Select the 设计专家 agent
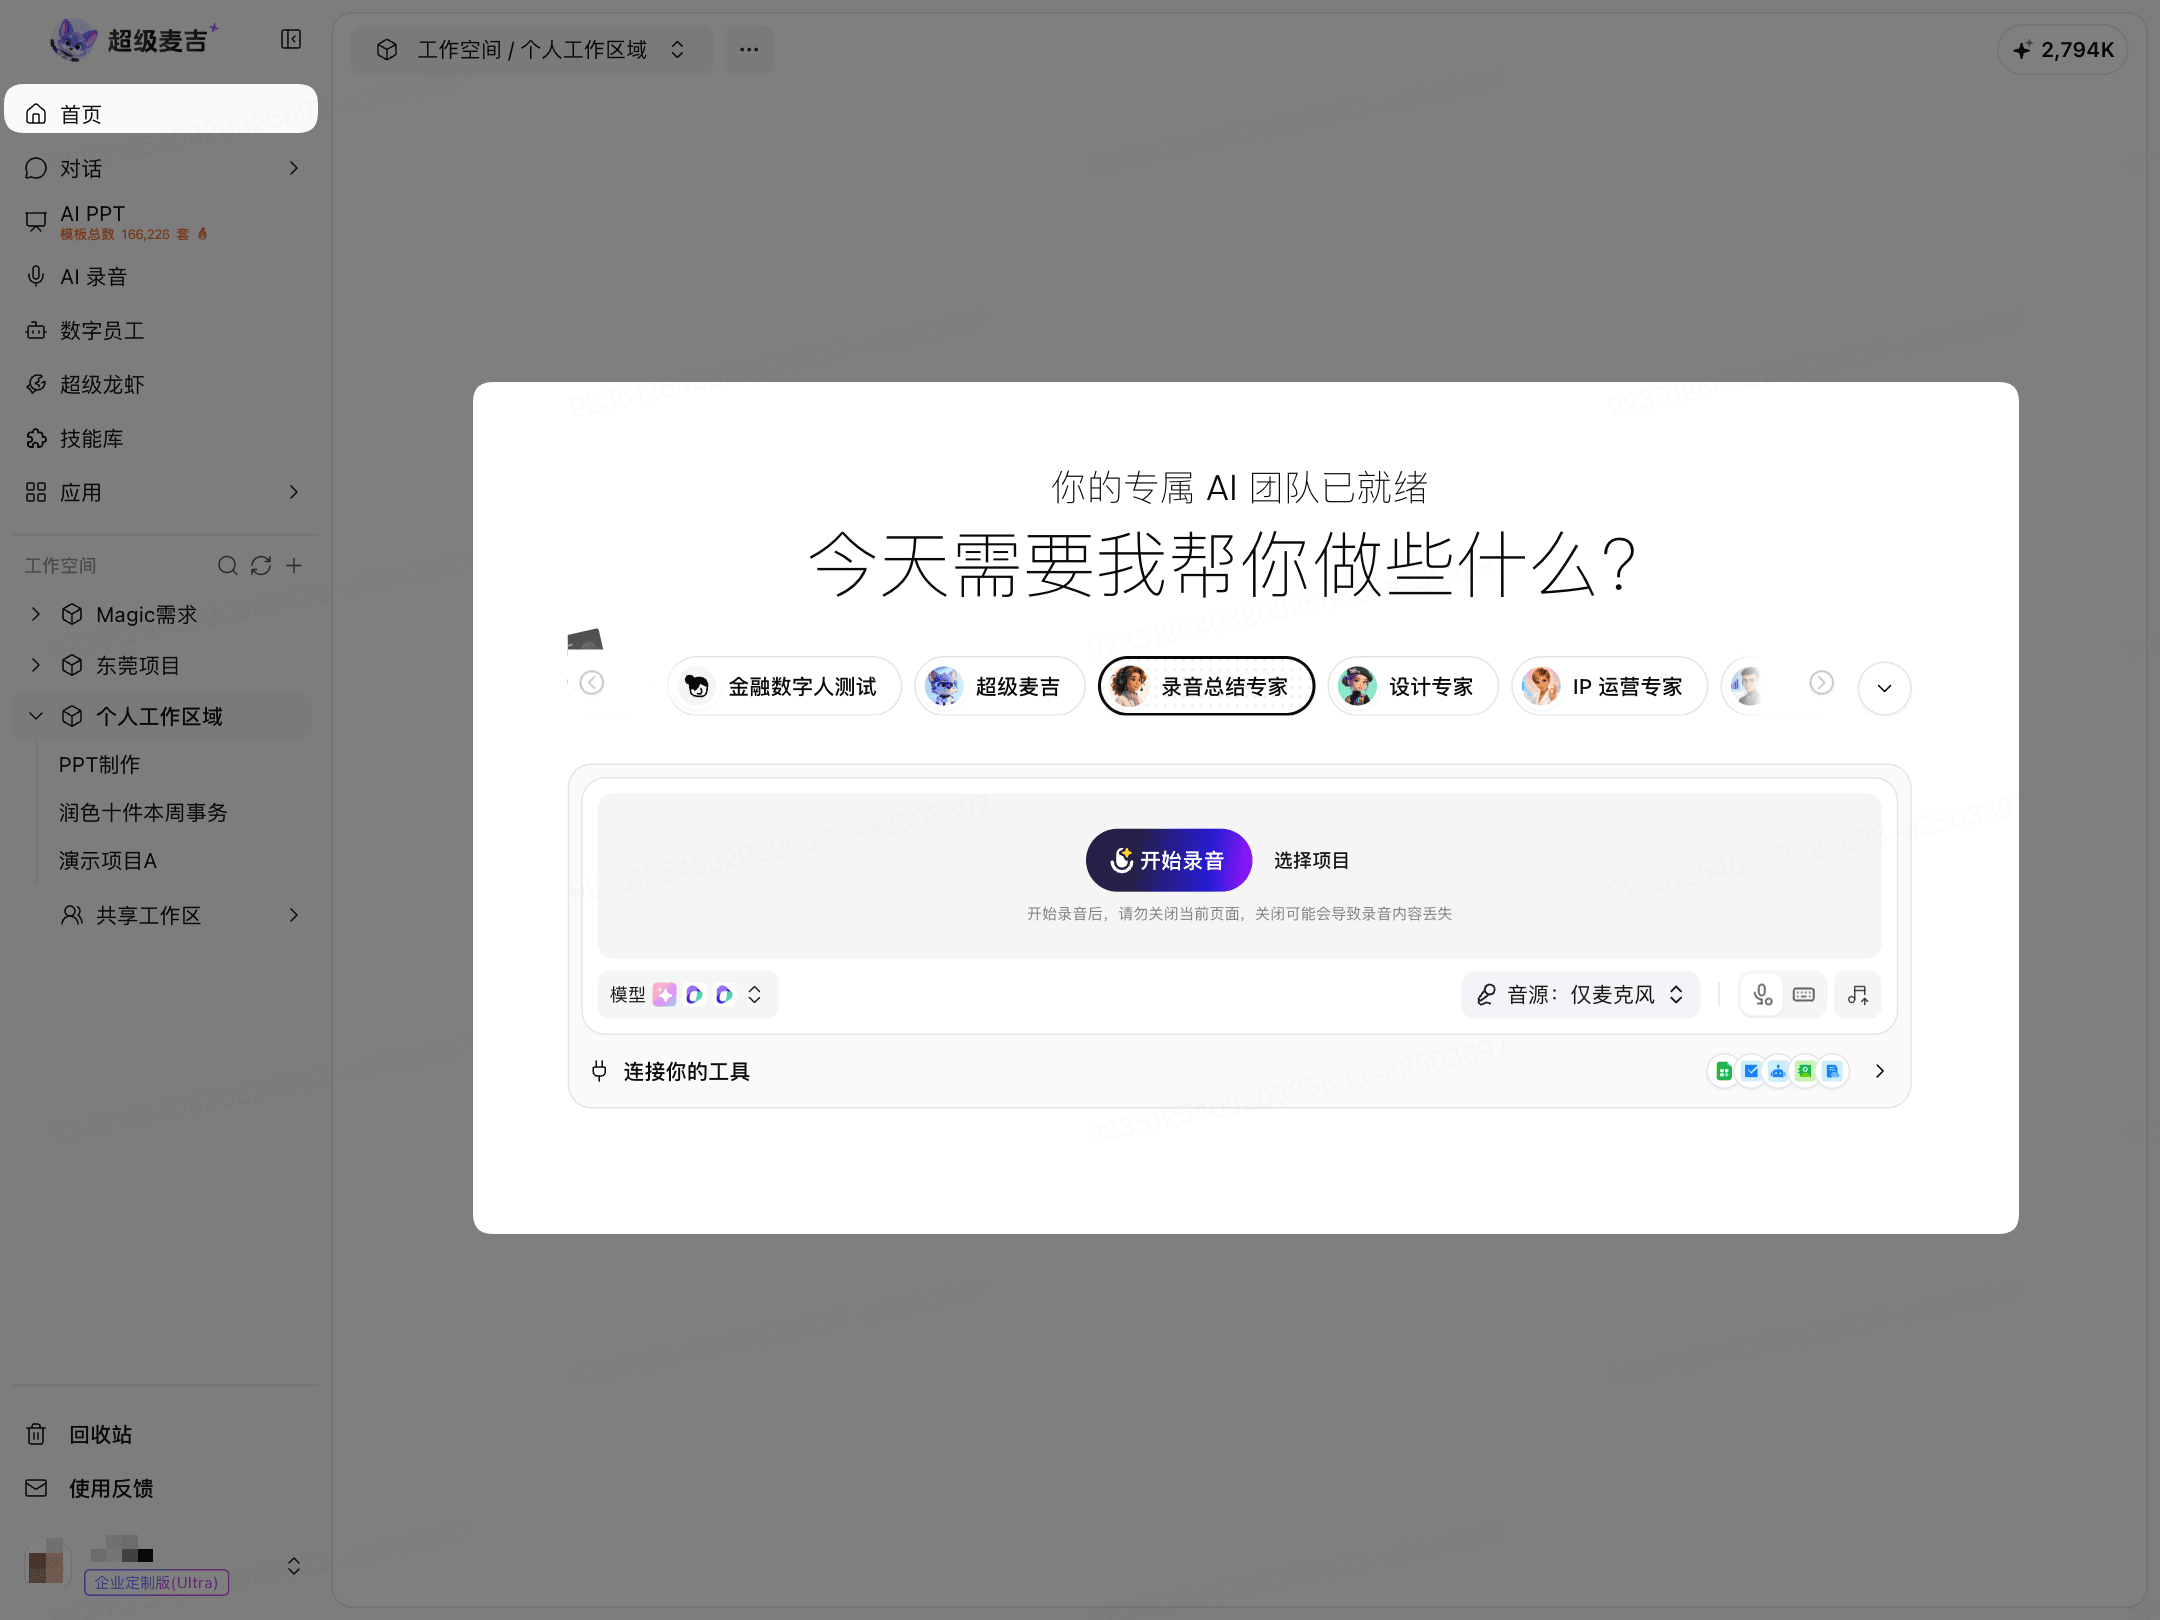This screenshot has width=2160, height=1620. pos(1413,687)
